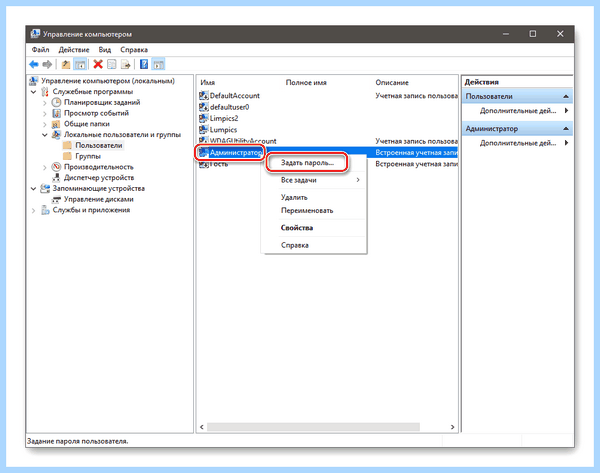Click the Диспетчер устройств icon
This screenshot has width=600, height=473.
[x=56, y=178]
